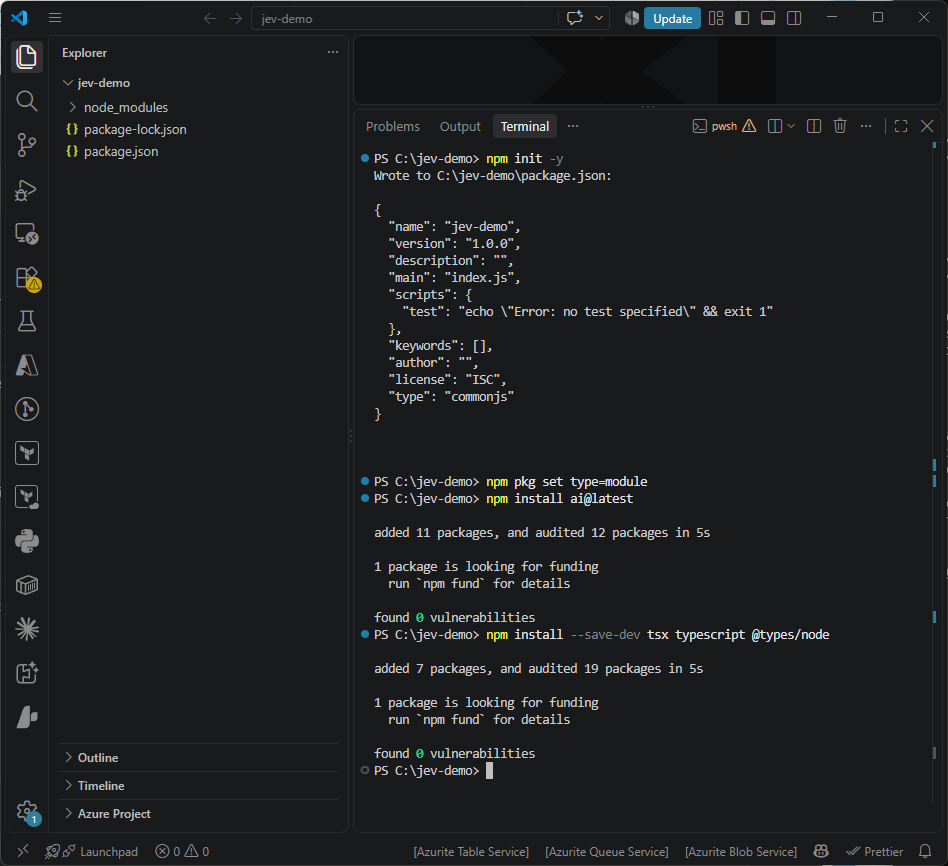This screenshot has height=866, width=948.
Task: Toggle the bottom panel visibility
Action: 768,18
